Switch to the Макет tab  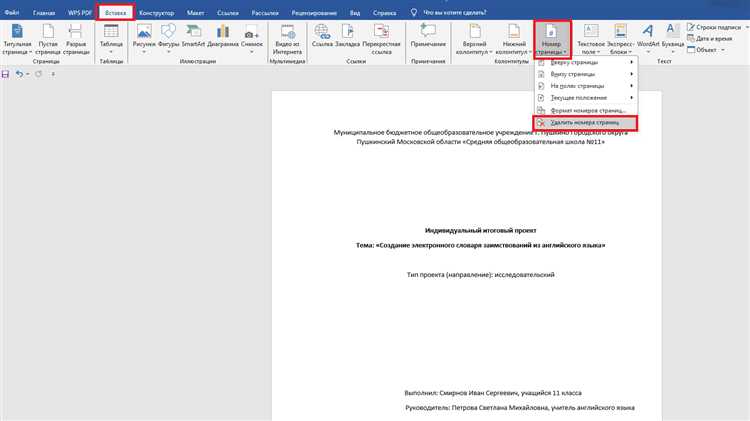click(x=195, y=12)
